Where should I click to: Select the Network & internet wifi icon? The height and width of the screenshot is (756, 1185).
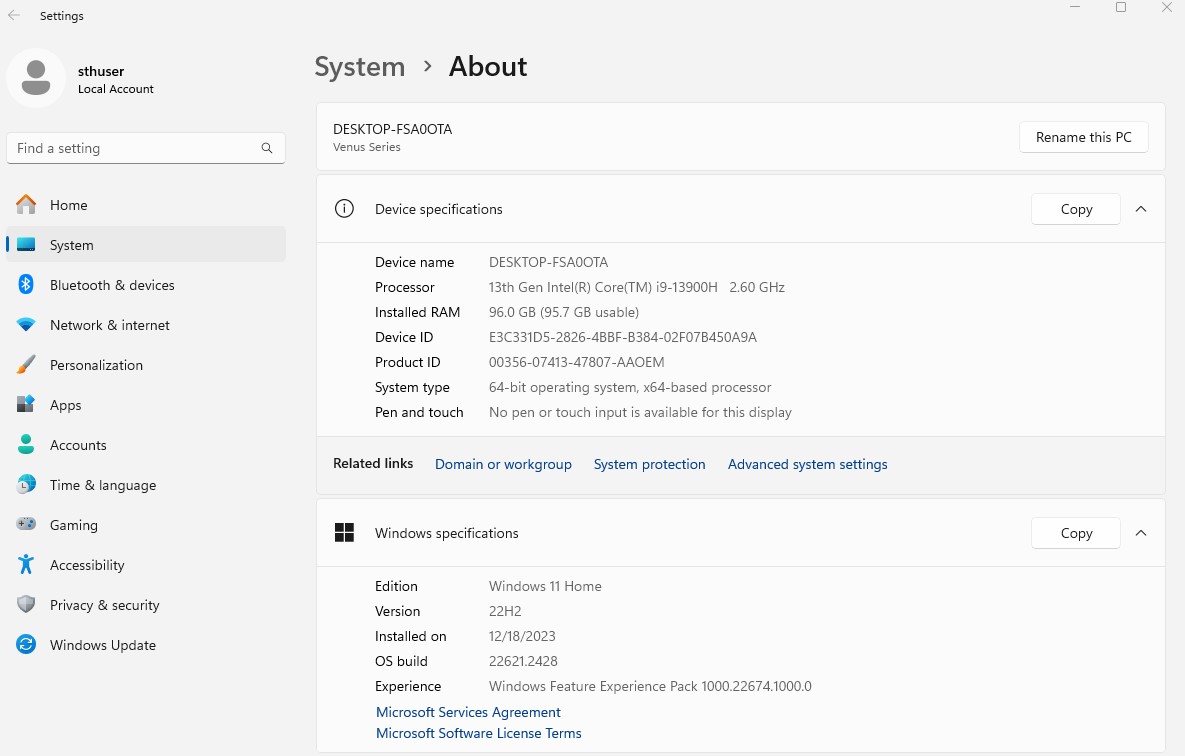click(x=26, y=325)
